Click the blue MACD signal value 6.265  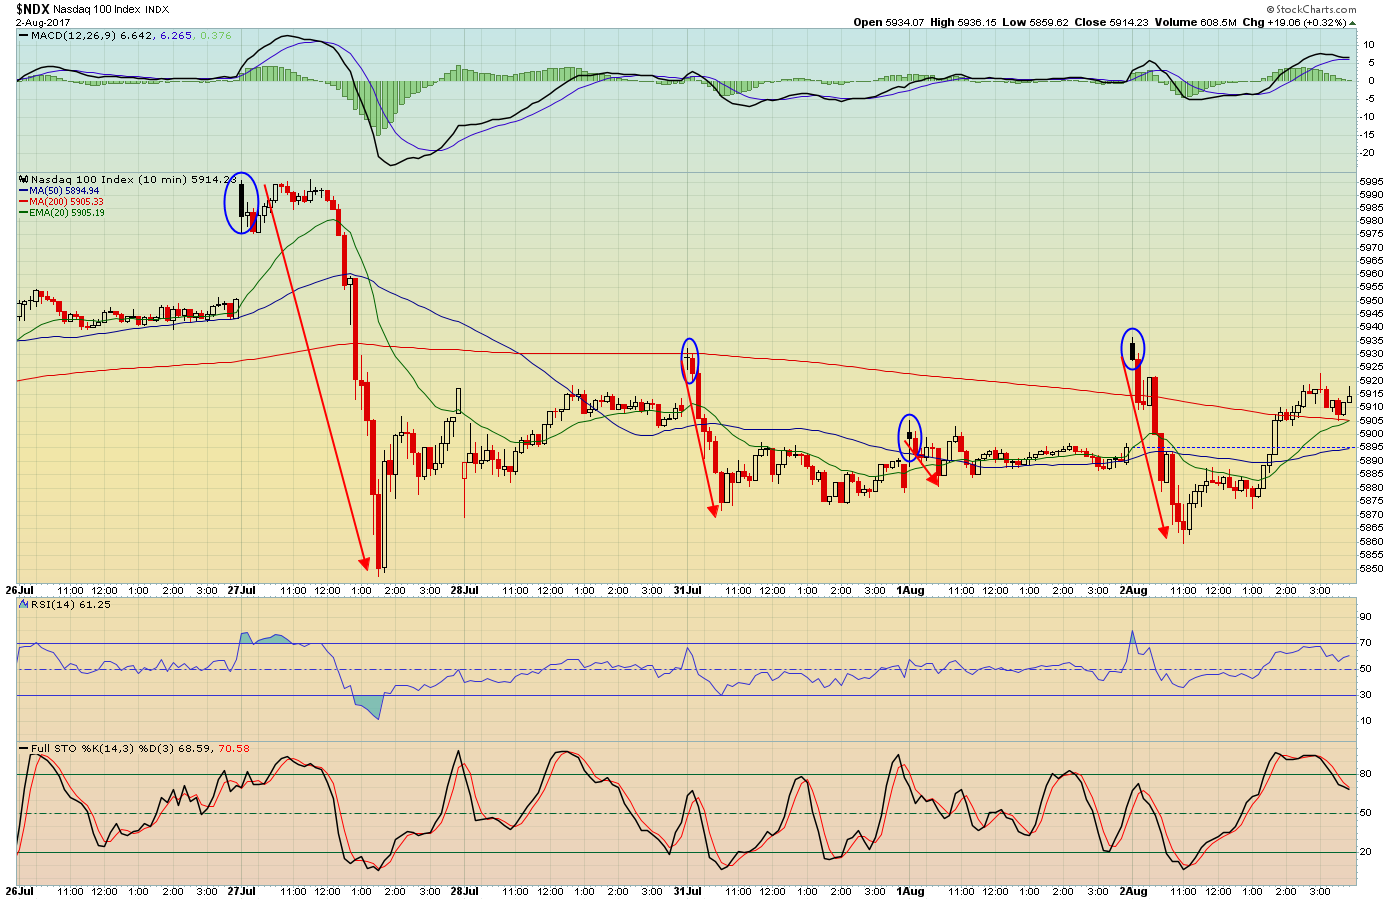pyautogui.click(x=176, y=35)
